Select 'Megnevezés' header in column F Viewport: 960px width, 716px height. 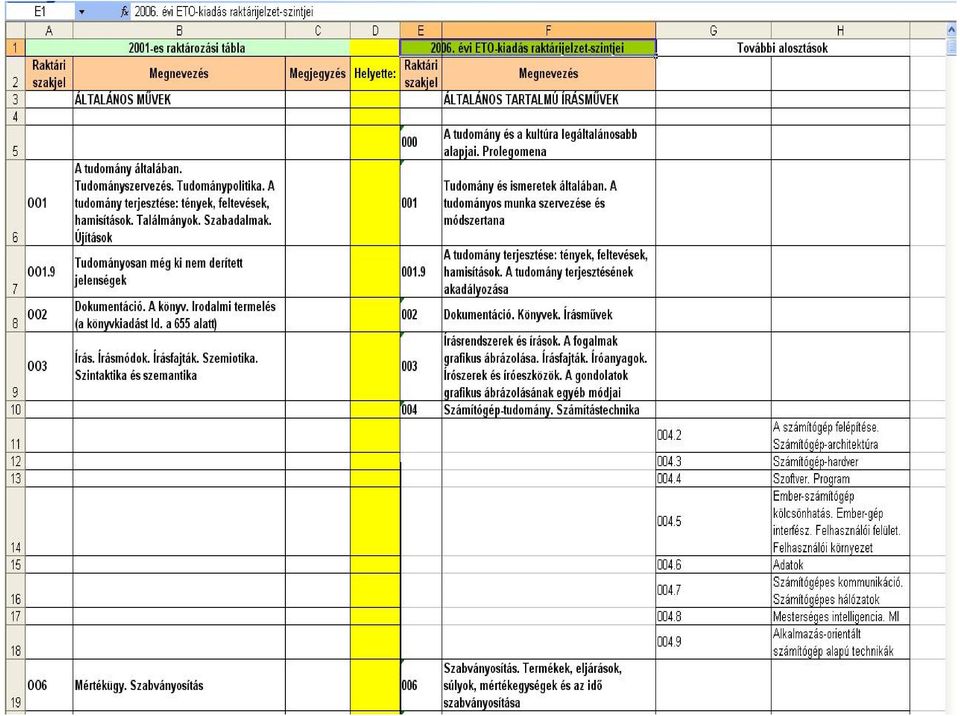549,73
